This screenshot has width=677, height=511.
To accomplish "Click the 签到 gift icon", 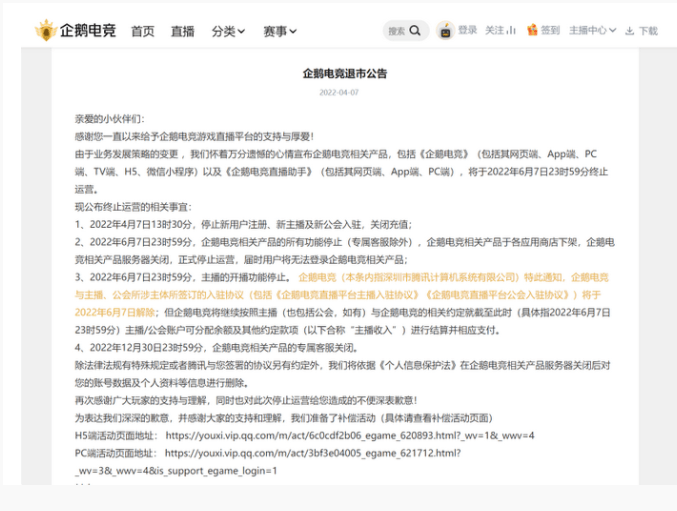I will pos(532,30).
